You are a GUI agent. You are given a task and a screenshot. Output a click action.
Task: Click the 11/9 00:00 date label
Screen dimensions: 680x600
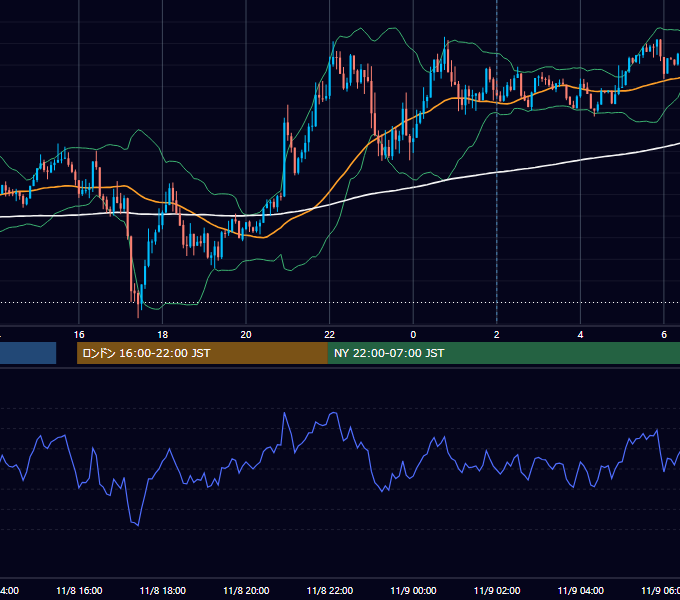(x=413, y=591)
